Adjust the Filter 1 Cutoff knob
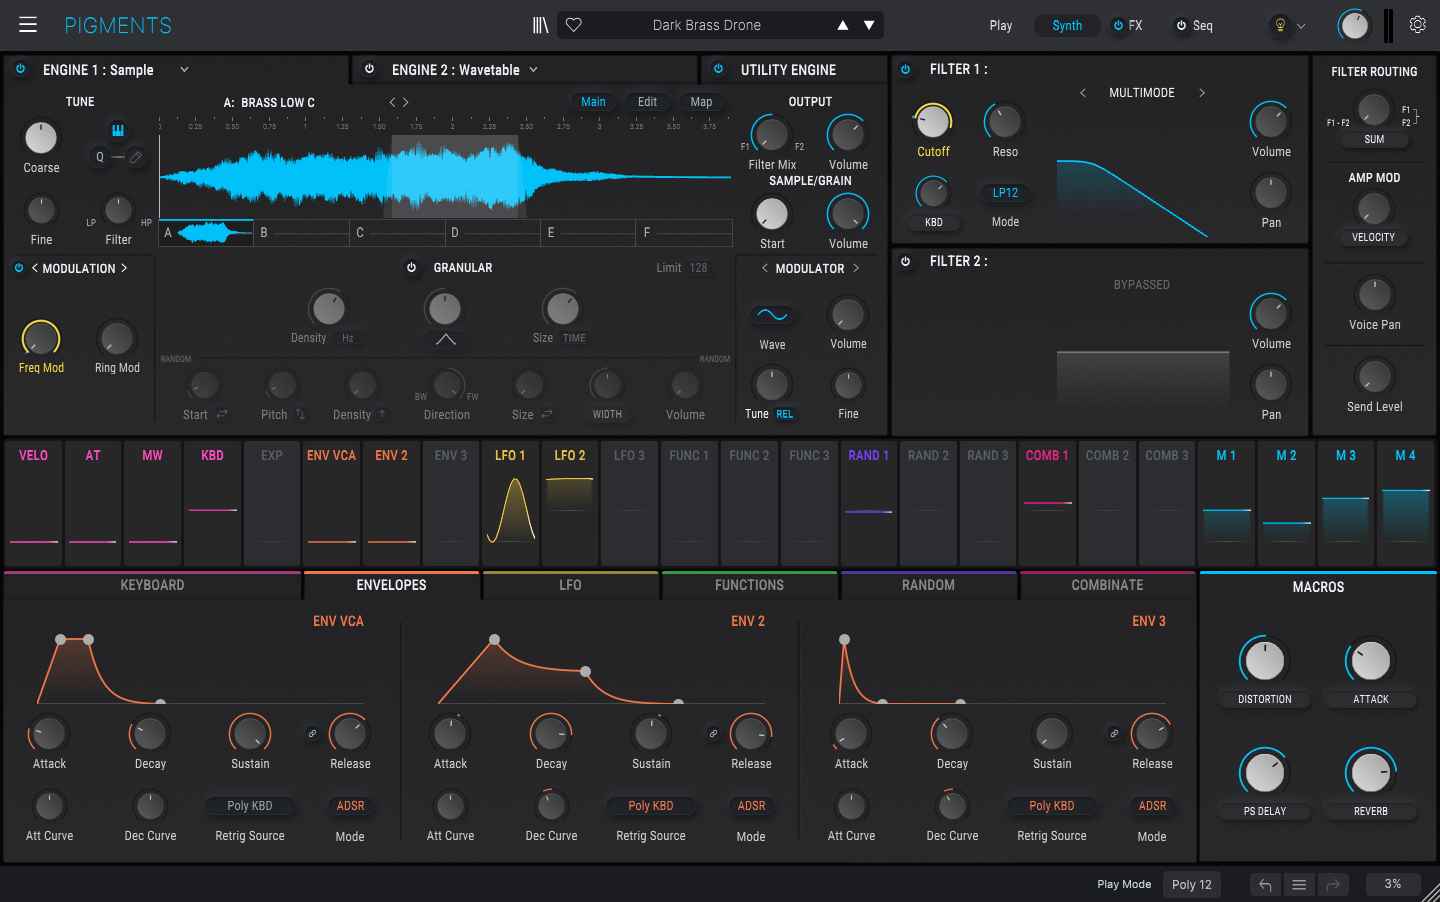 (x=933, y=122)
